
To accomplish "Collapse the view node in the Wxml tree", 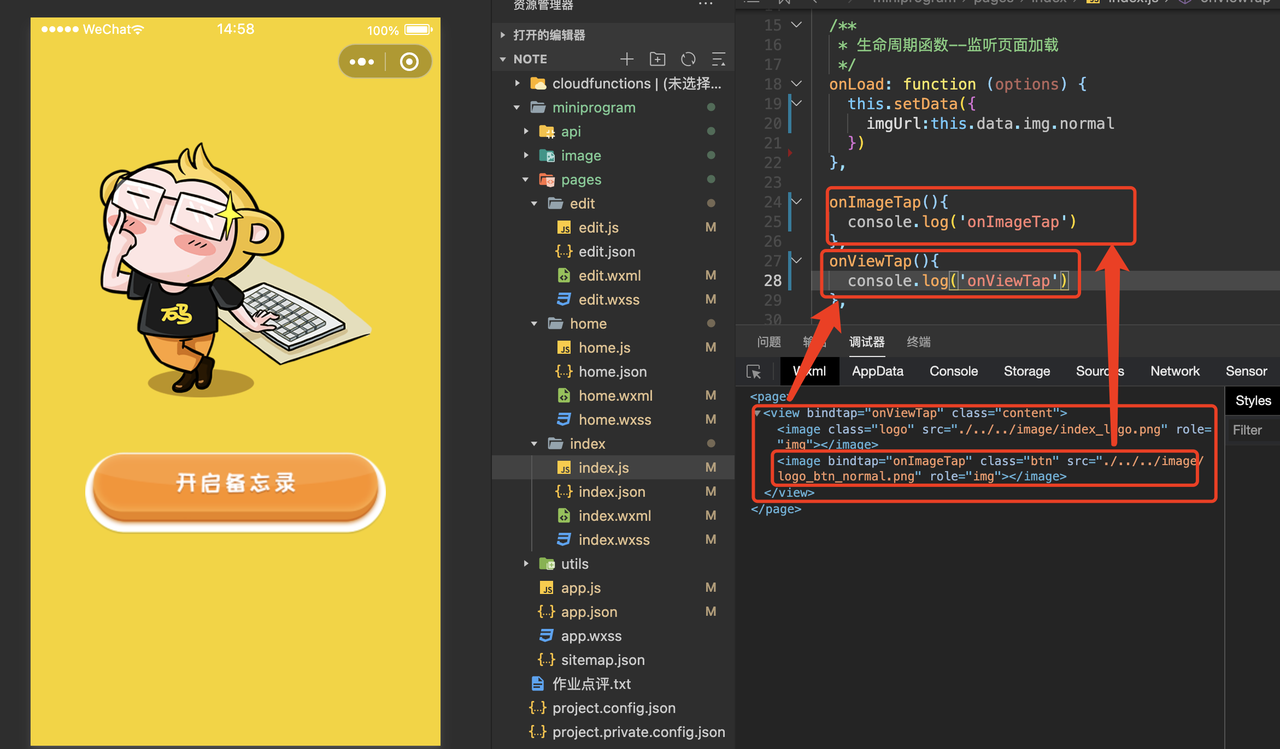I will pos(758,413).
